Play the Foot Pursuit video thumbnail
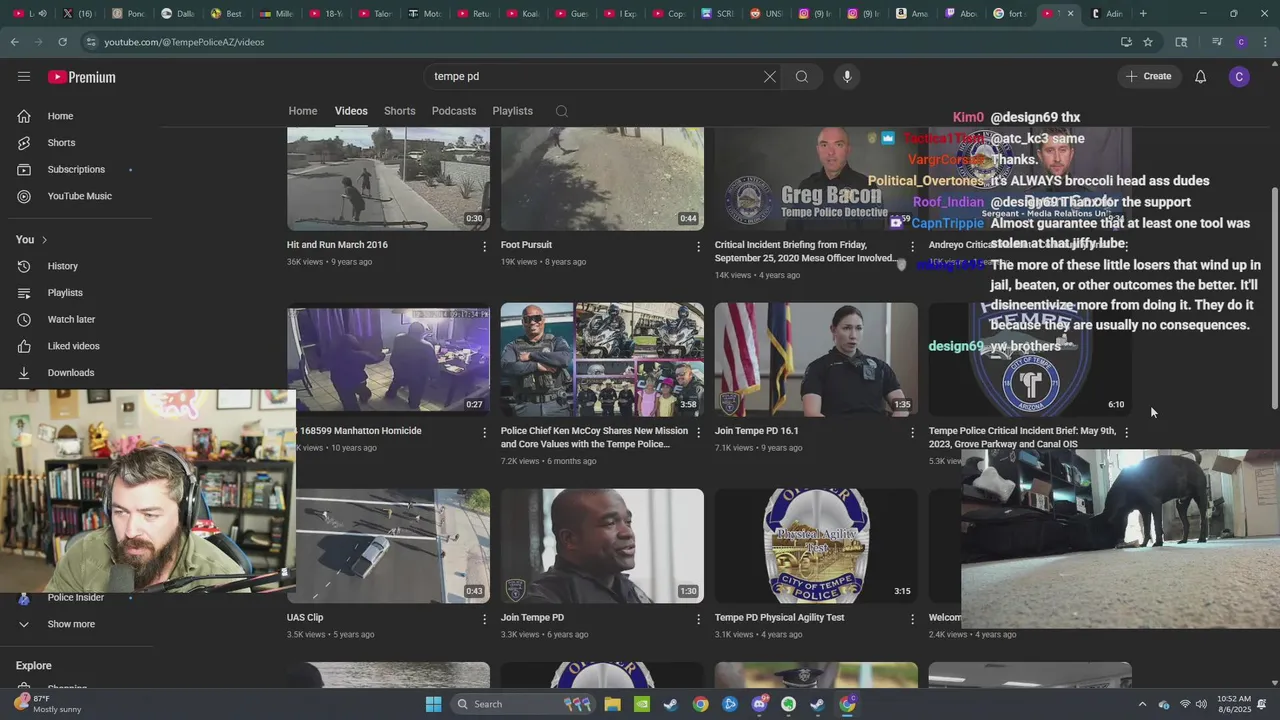The height and width of the screenshot is (720, 1280). (602, 179)
